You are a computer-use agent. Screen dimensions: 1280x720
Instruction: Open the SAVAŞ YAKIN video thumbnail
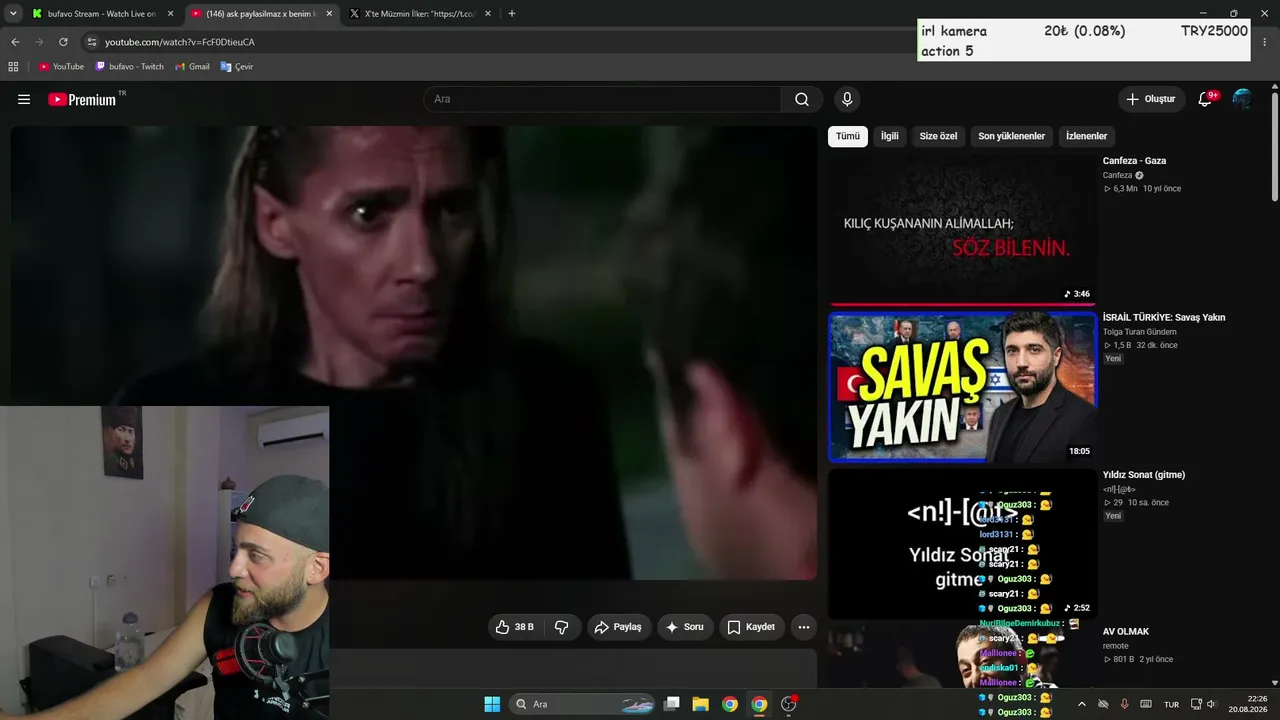pos(962,387)
